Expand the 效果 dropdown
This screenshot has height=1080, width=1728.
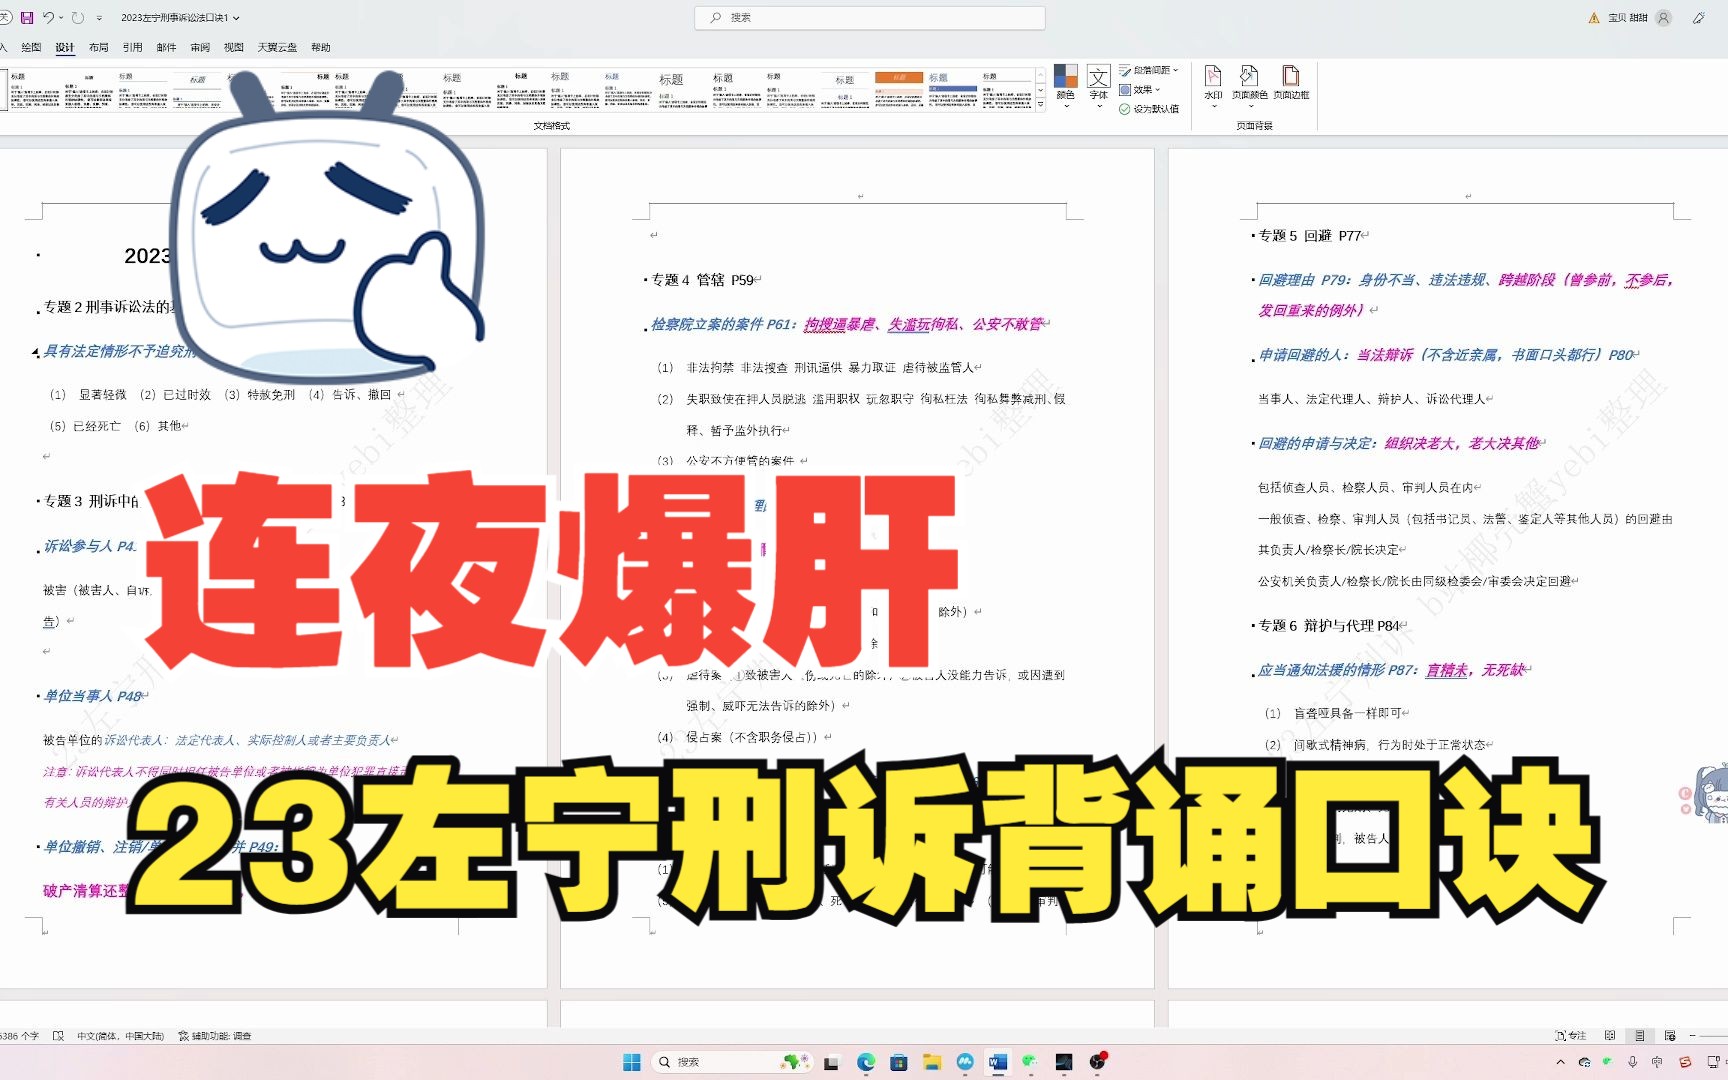click(1140, 90)
